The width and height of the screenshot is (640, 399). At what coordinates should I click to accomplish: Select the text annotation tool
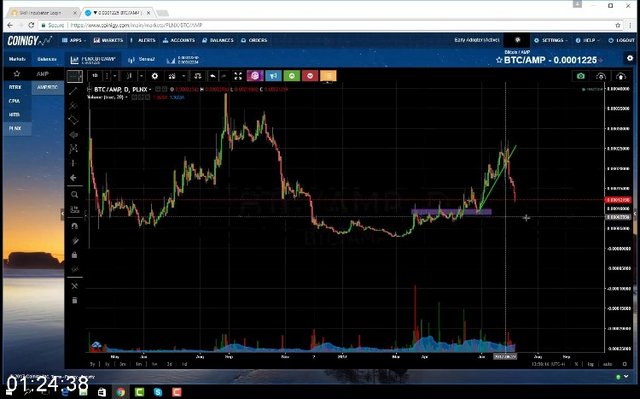point(73,135)
